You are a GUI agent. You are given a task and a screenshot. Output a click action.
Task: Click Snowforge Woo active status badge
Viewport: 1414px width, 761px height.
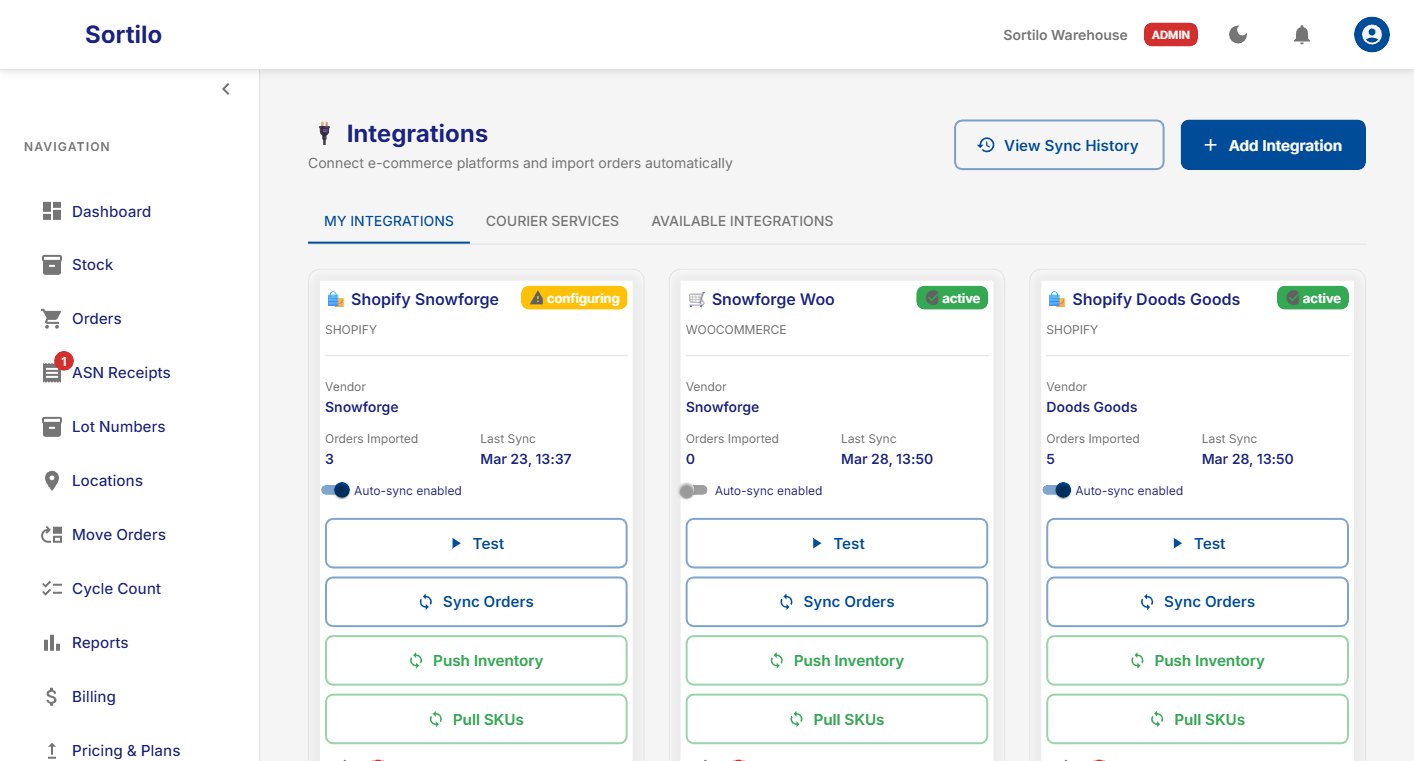[952, 298]
